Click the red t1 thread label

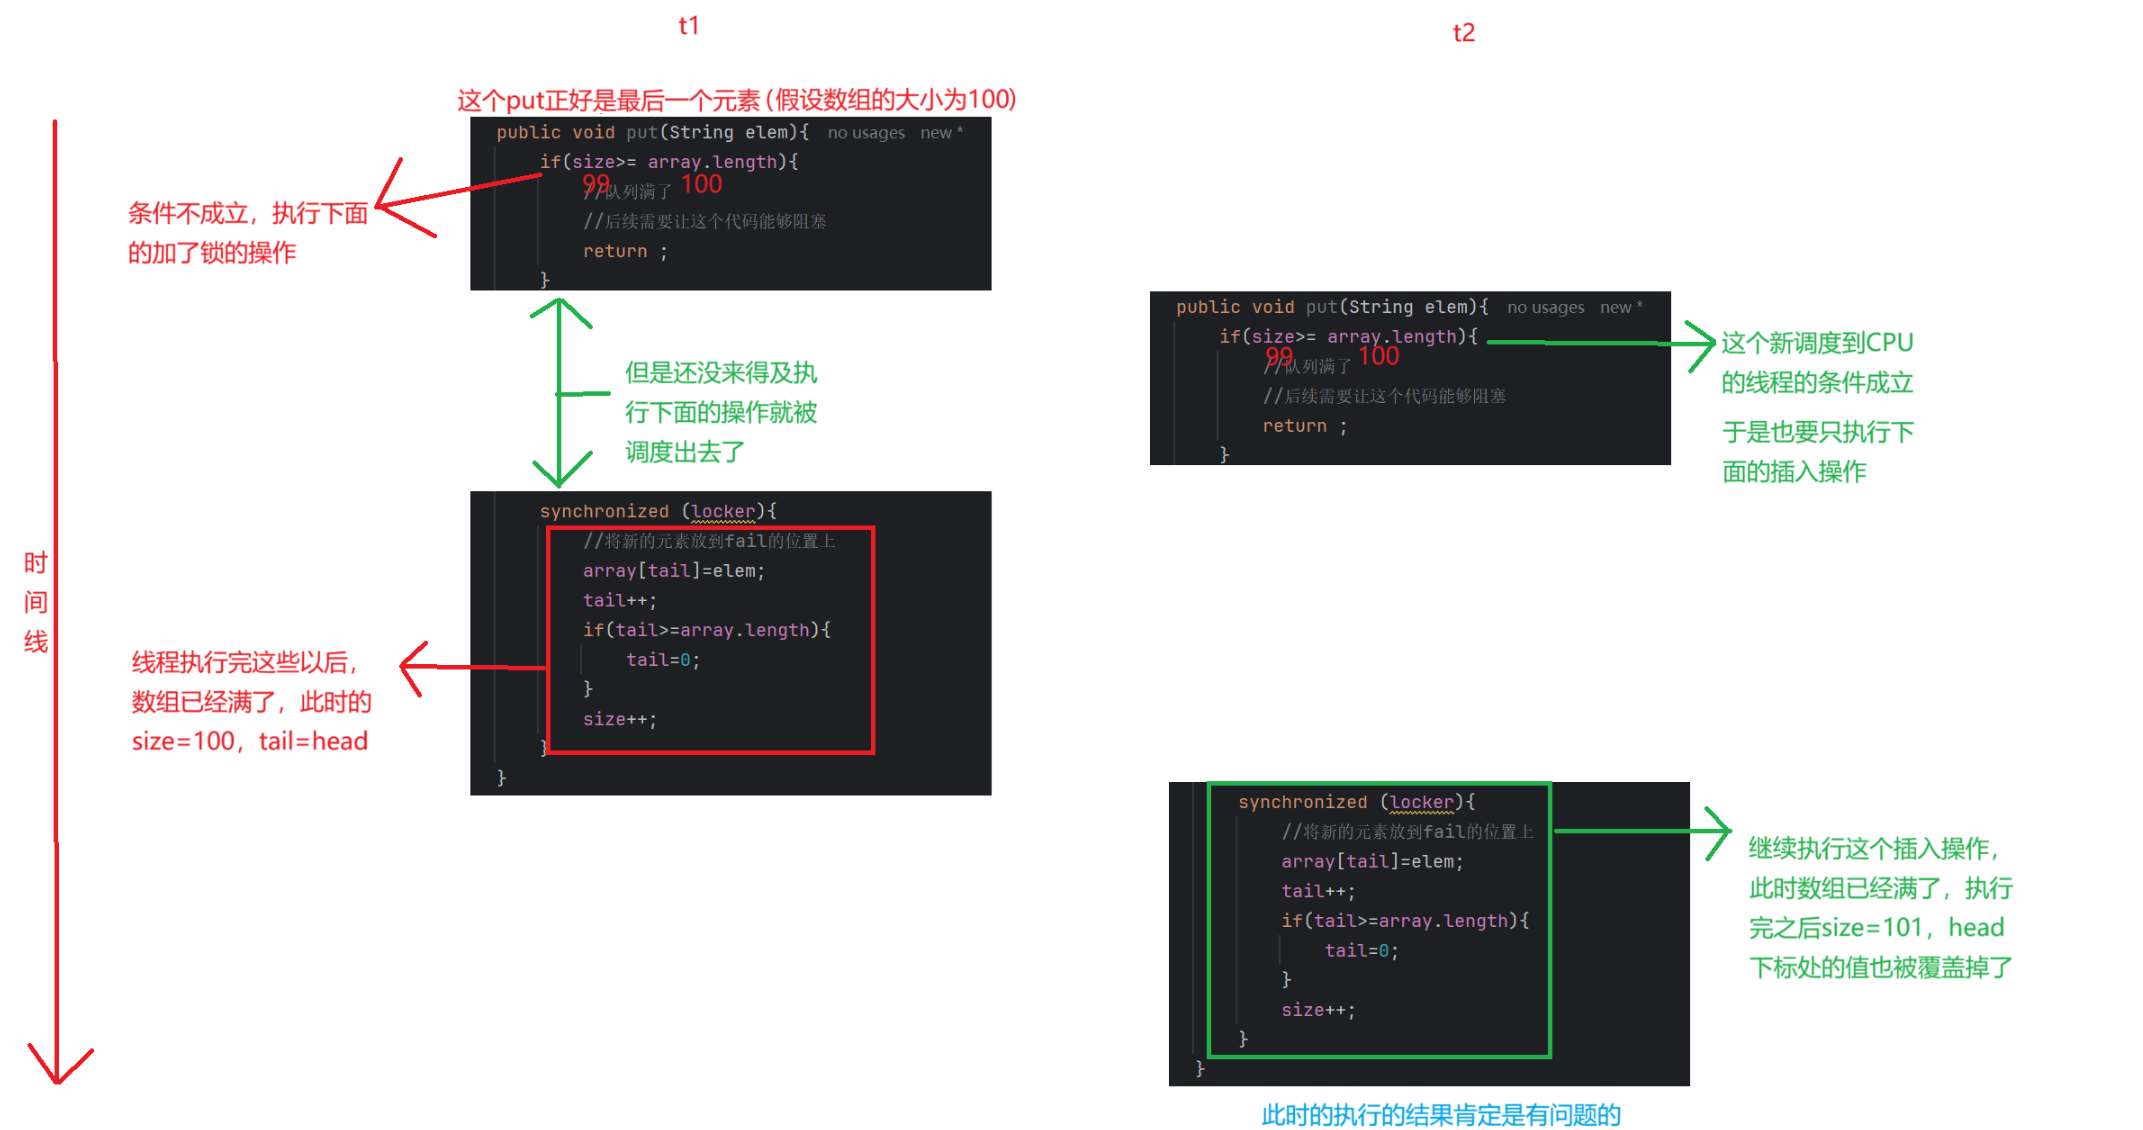point(688,25)
